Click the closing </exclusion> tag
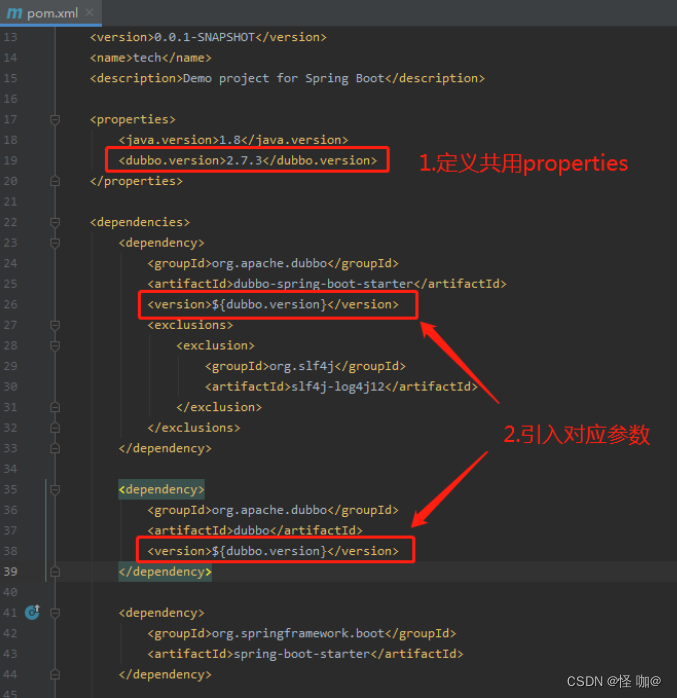This screenshot has width=677, height=698. [x=219, y=407]
